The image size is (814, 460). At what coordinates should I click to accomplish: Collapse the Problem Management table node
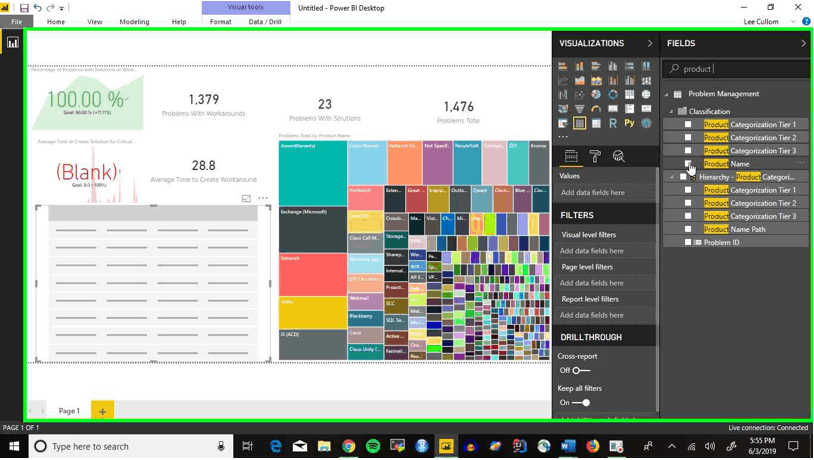[x=667, y=94]
